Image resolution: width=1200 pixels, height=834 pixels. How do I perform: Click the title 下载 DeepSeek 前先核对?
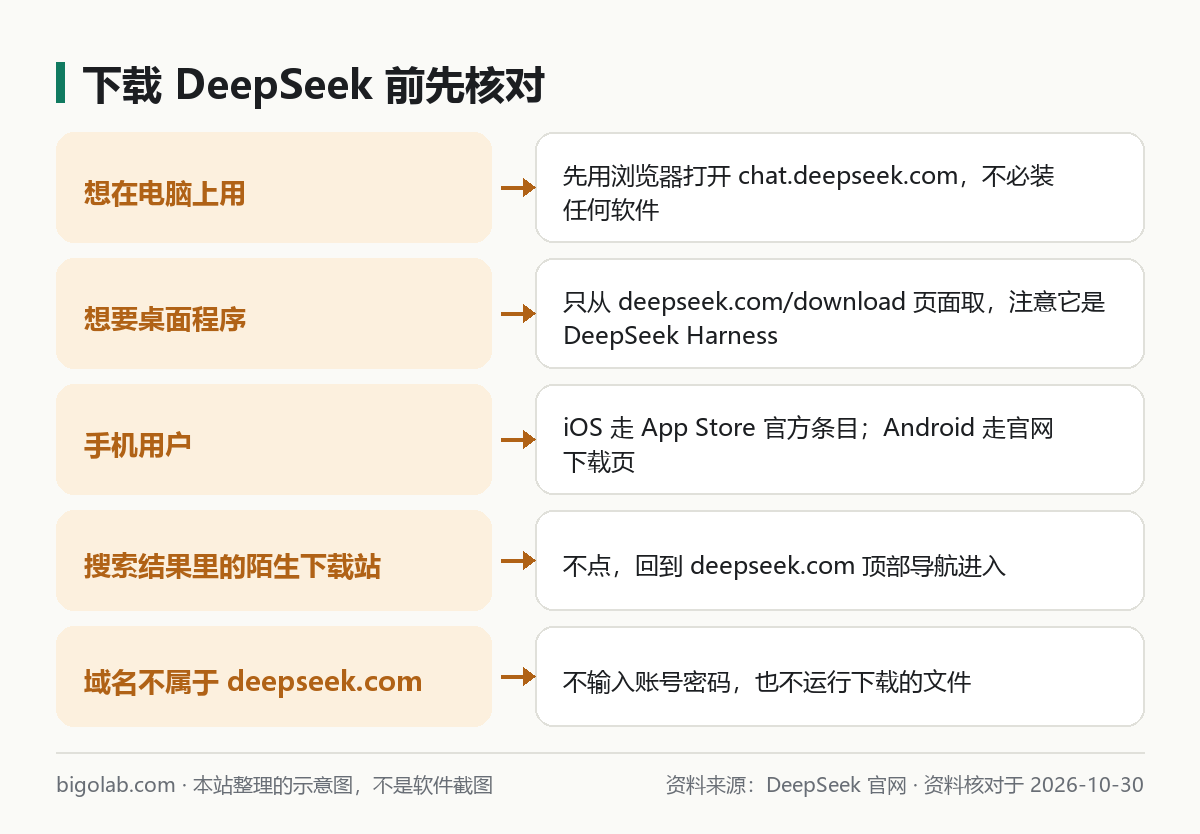pos(313,85)
